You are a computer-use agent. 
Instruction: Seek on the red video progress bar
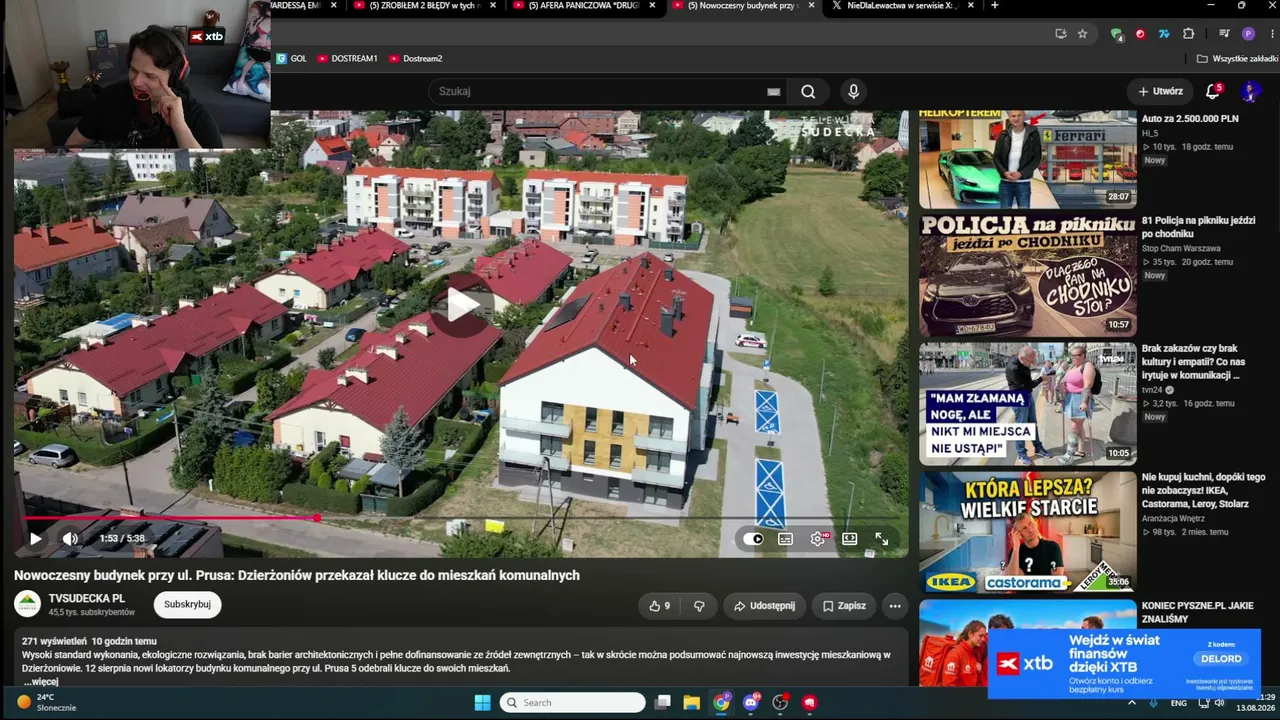click(461, 518)
